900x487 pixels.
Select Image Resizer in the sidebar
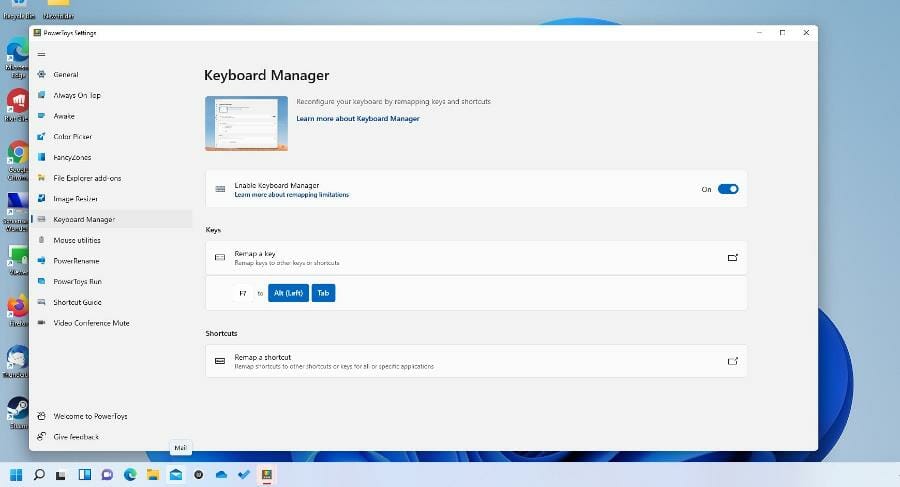tap(75, 199)
